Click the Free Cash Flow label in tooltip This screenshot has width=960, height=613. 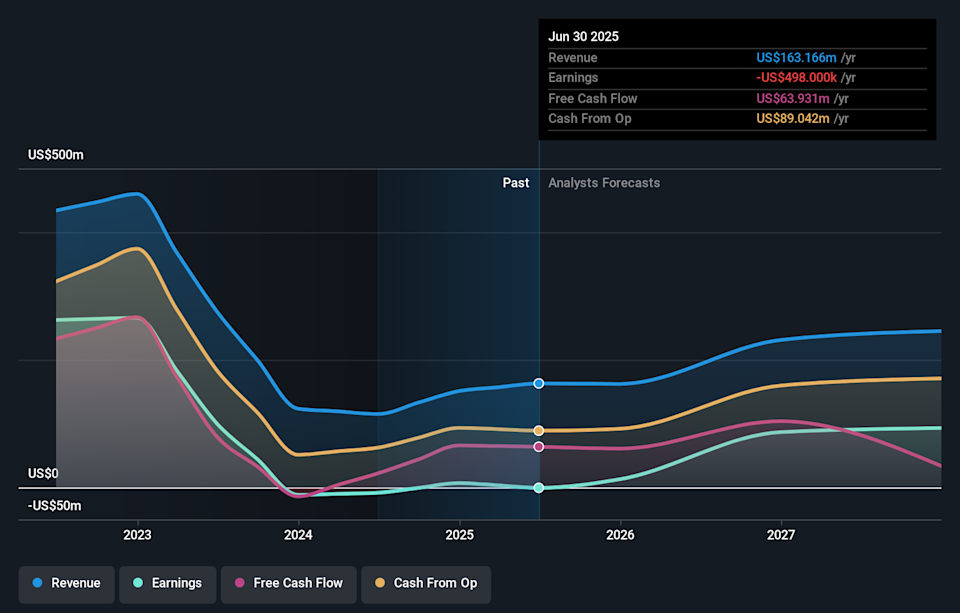(x=593, y=99)
